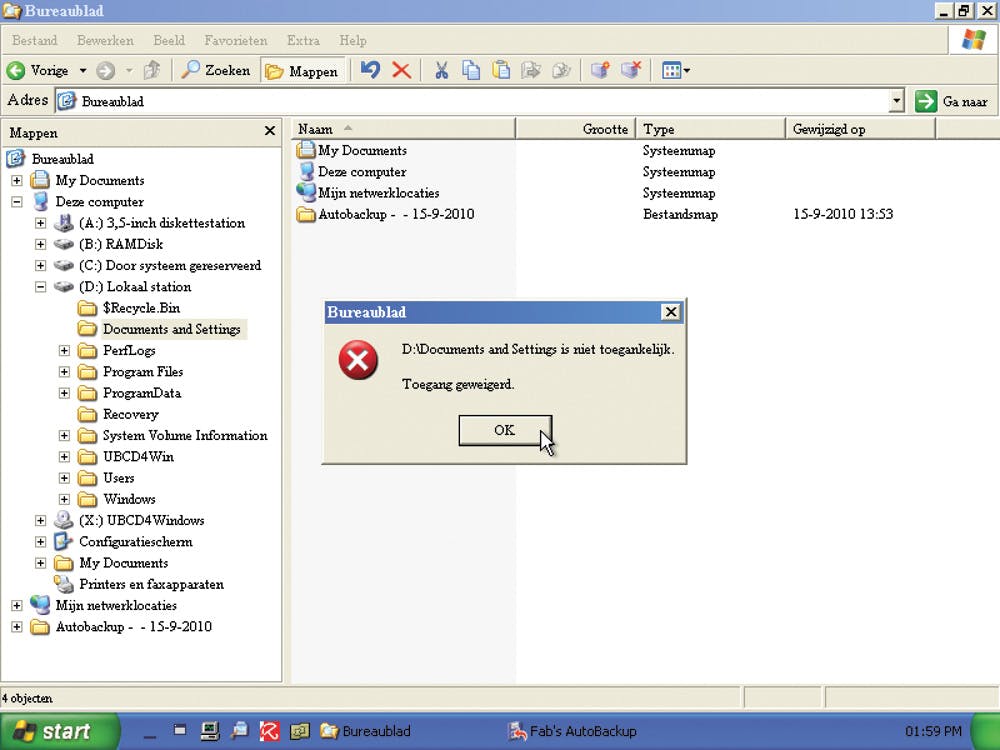The image size is (1000, 750).
Task: Click into the Adres address field
Action: pos(472,101)
